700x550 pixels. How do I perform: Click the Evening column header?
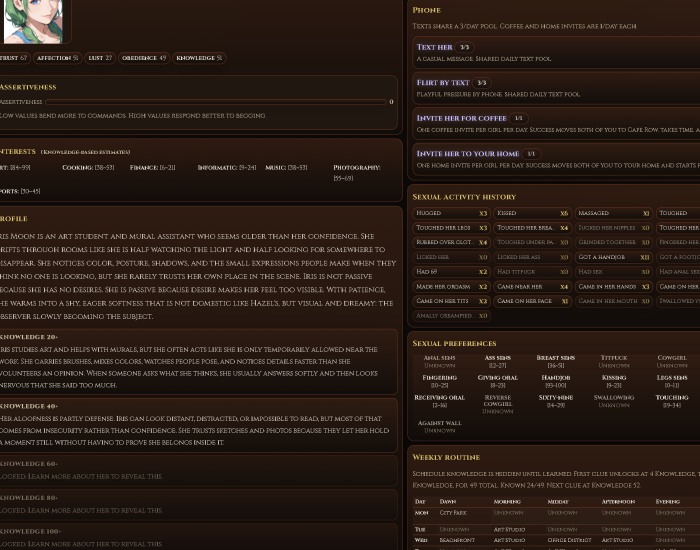(667, 501)
